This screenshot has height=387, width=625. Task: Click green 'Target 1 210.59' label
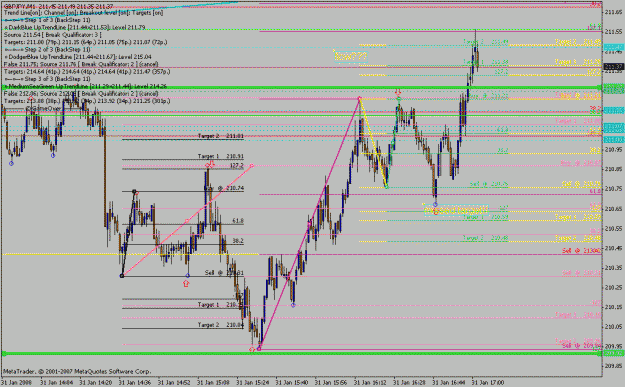point(485,217)
